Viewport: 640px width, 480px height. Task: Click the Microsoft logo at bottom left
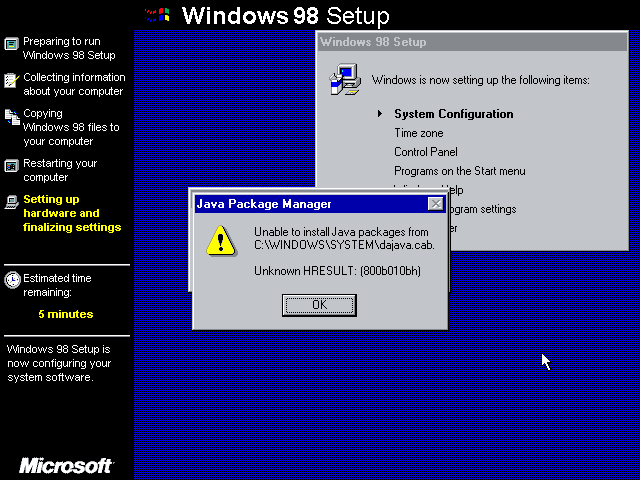(67, 466)
